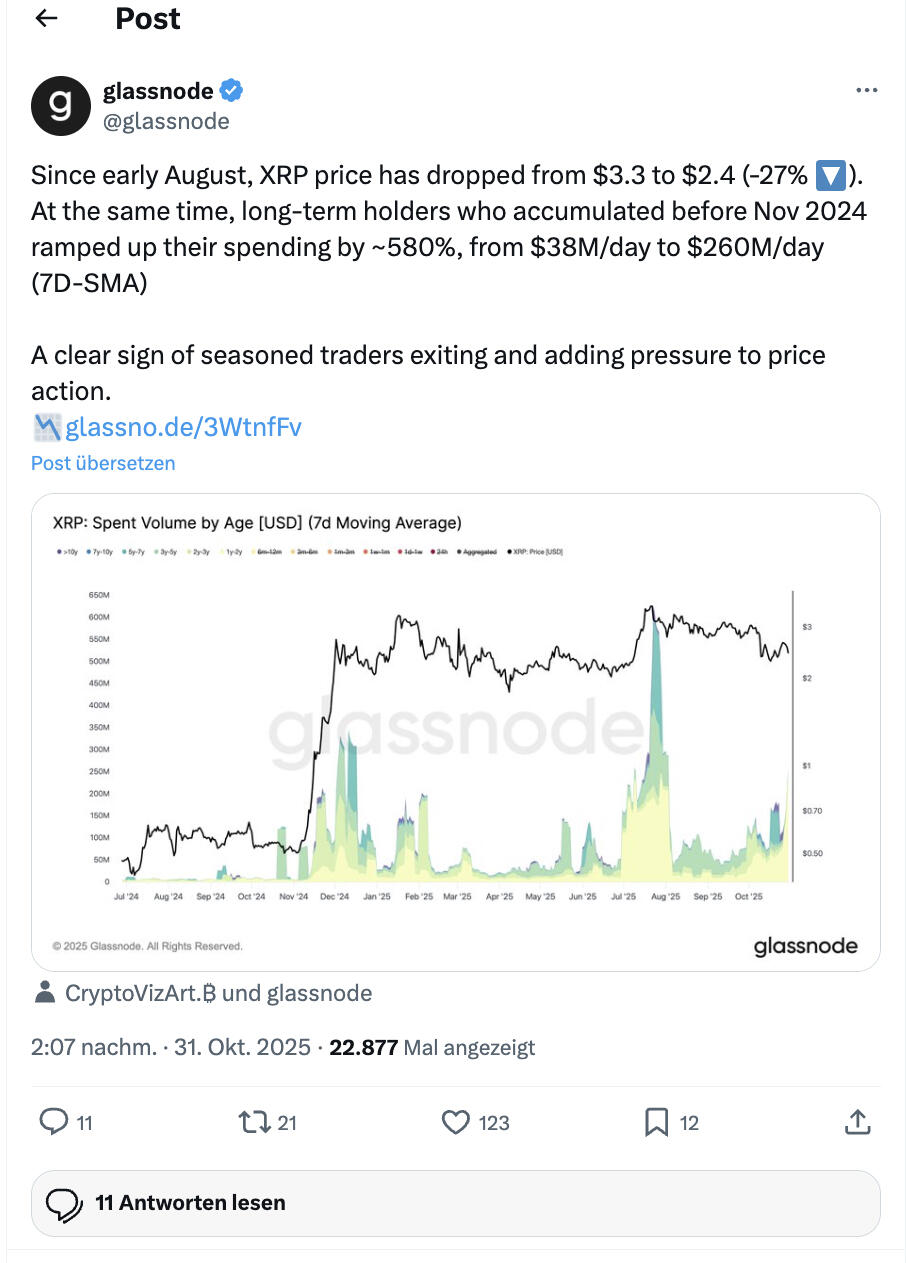Open the glassno.de/3WtnfFv link
This screenshot has height=1263, width=906.
[x=183, y=427]
